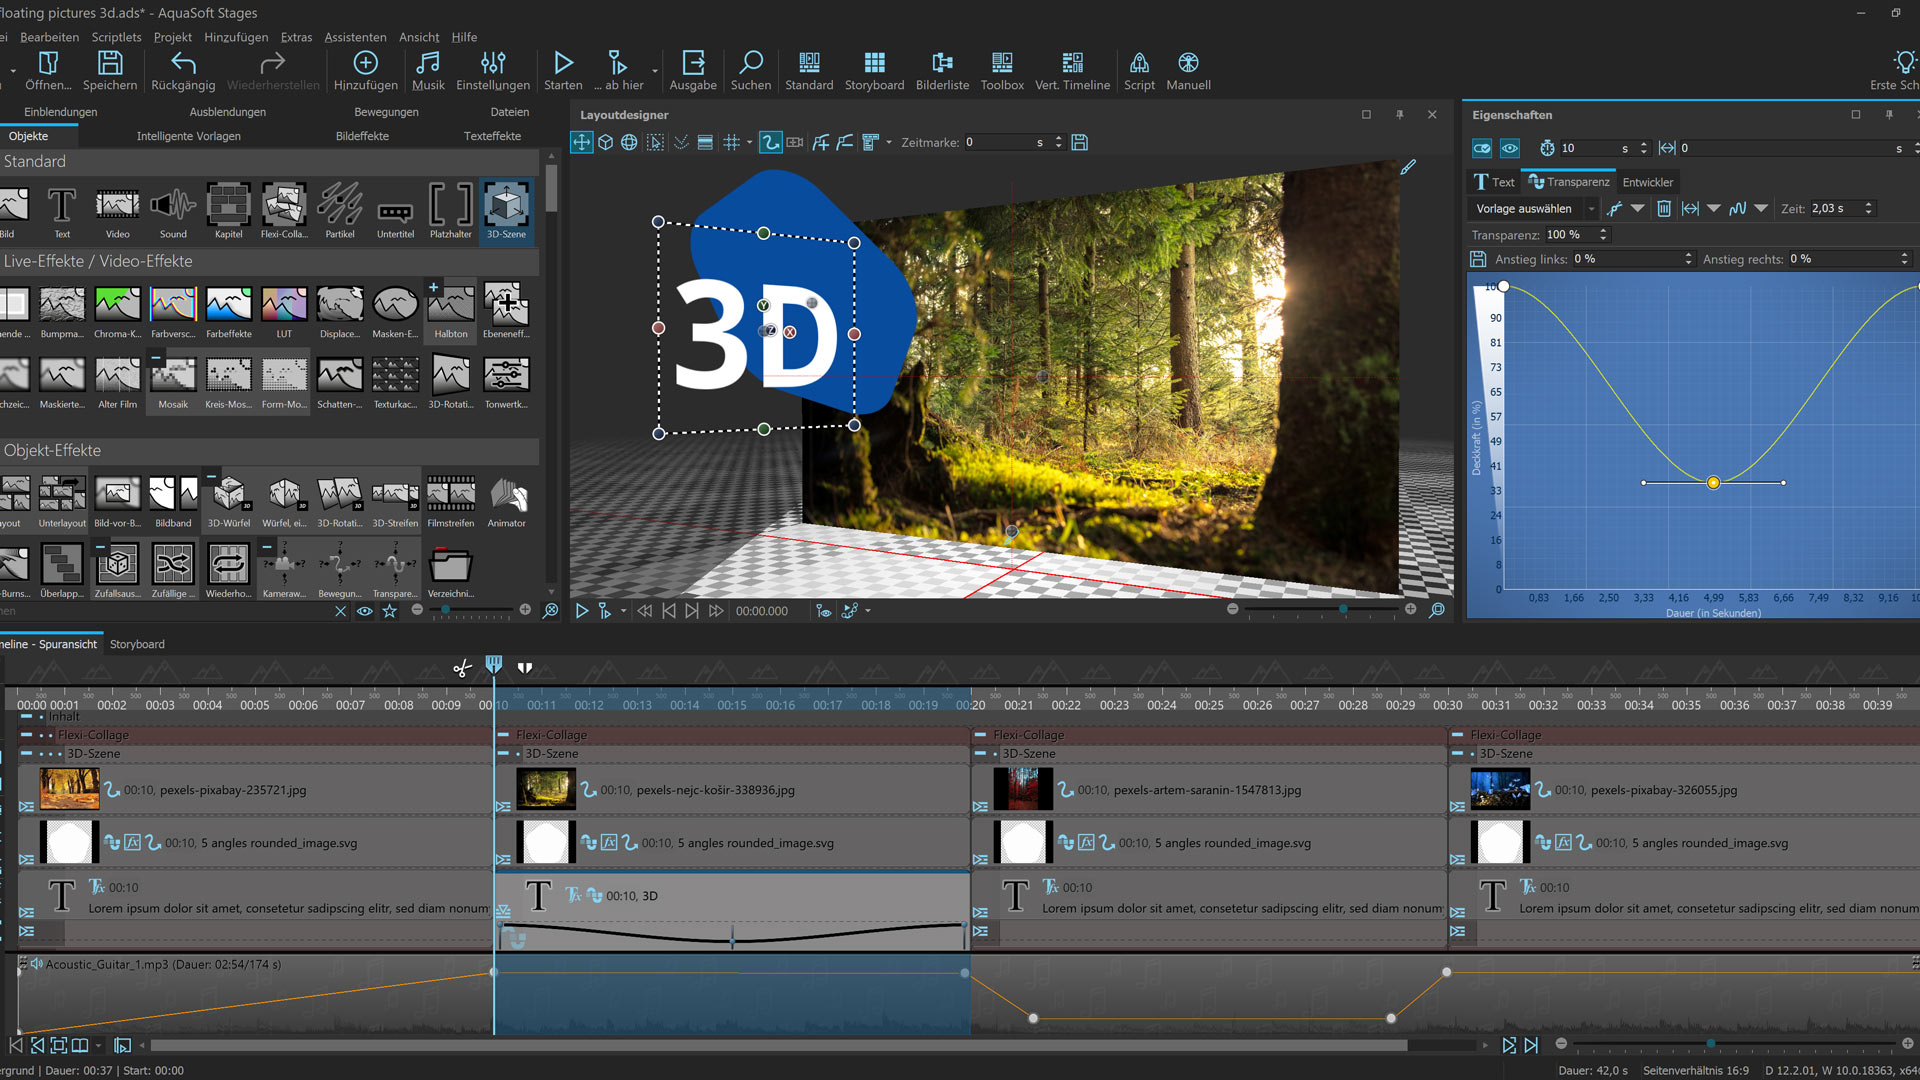Open the Assistenten menu

[355, 37]
